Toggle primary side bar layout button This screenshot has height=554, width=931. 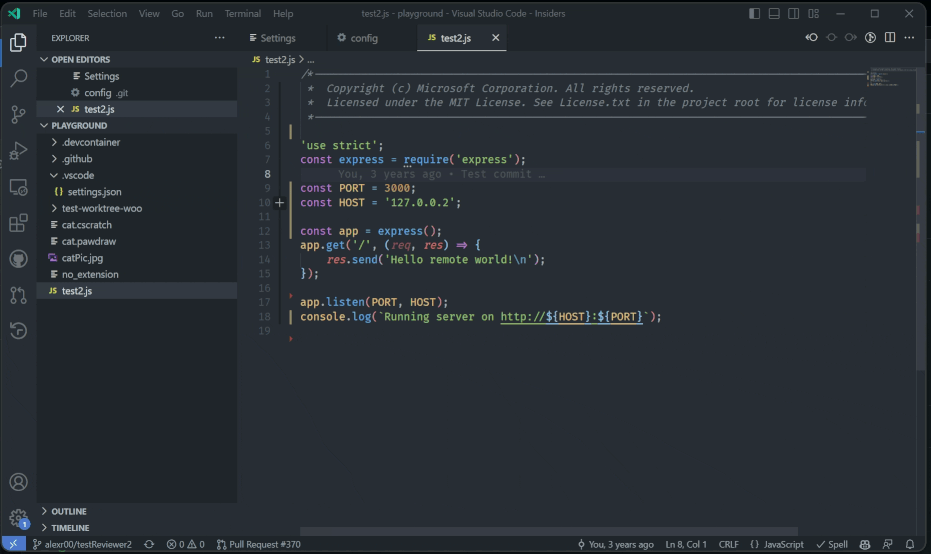click(754, 14)
